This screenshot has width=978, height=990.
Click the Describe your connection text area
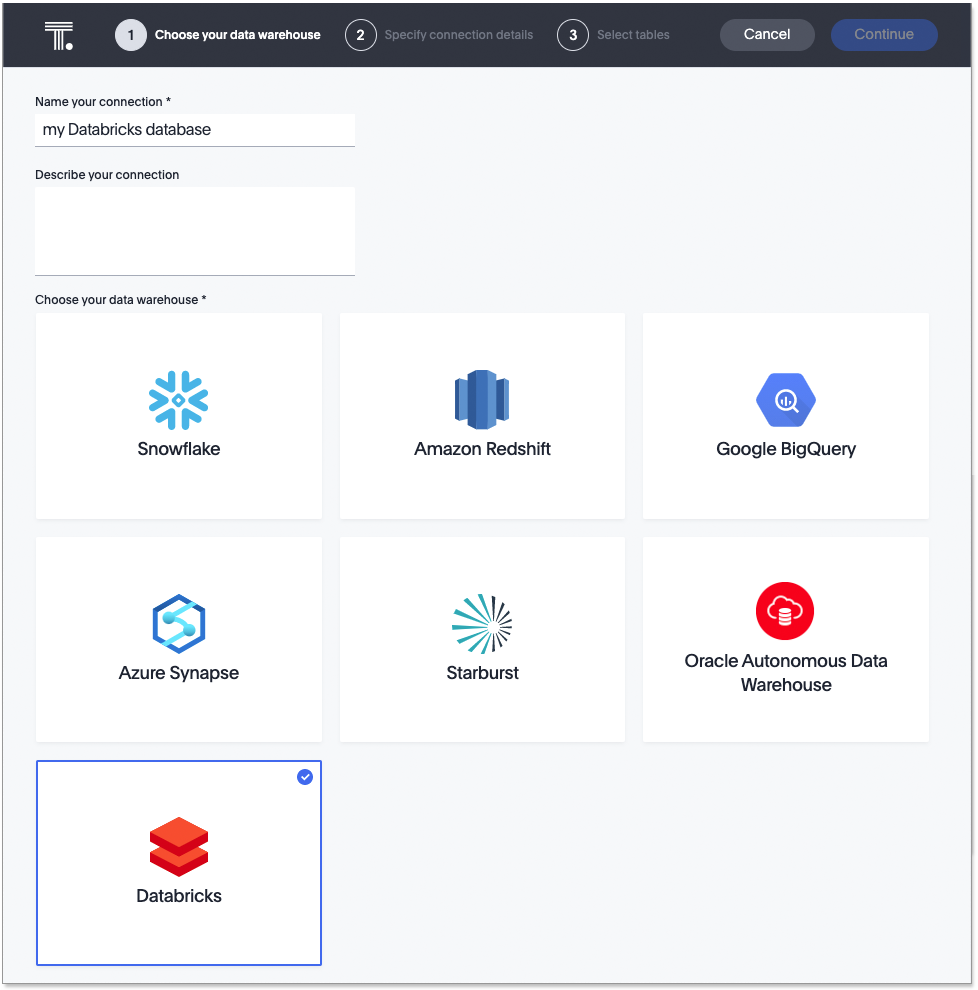(x=194, y=230)
